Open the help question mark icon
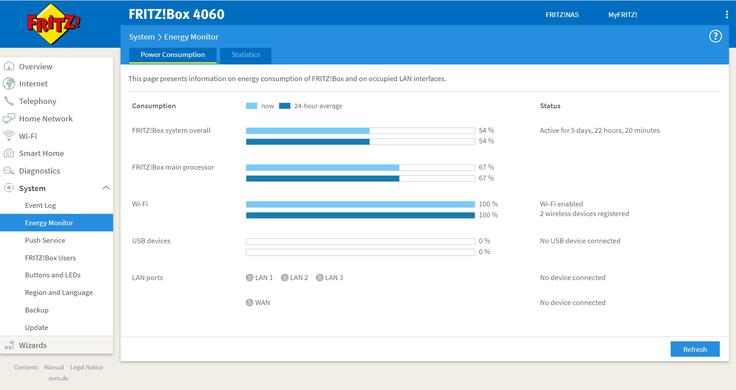Image resolution: width=736 pixels, height=390 pixels. tap(715, 36)
